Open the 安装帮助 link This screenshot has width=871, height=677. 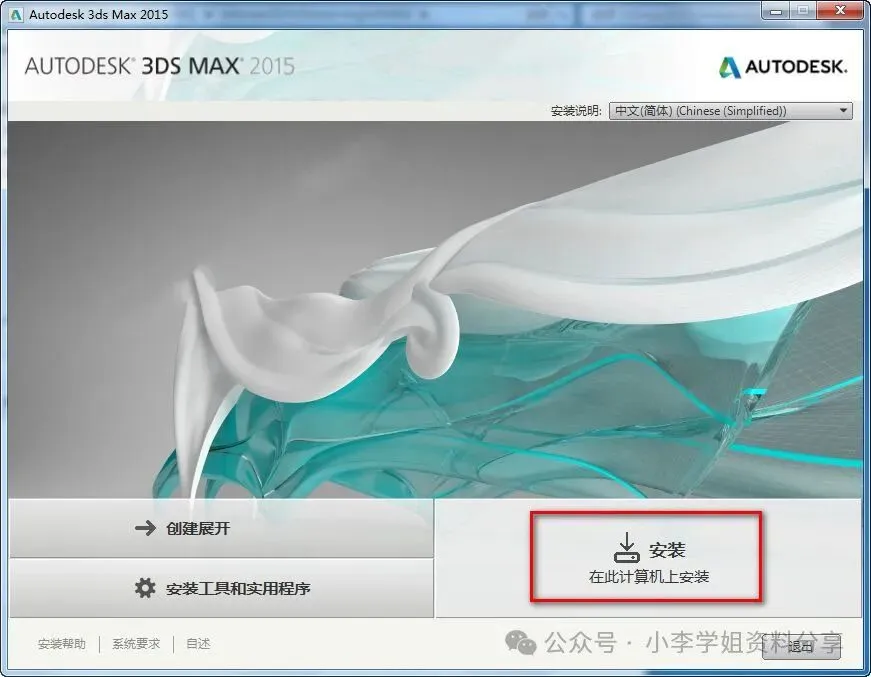point(62,644)
